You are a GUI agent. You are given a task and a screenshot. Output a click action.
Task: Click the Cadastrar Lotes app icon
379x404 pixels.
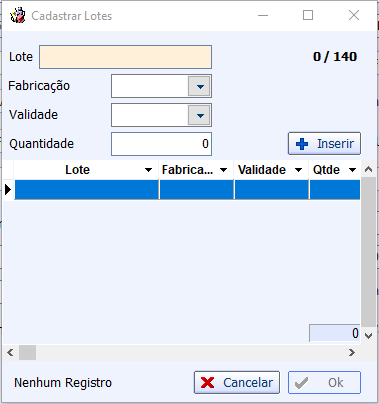[x=18, y=16]
